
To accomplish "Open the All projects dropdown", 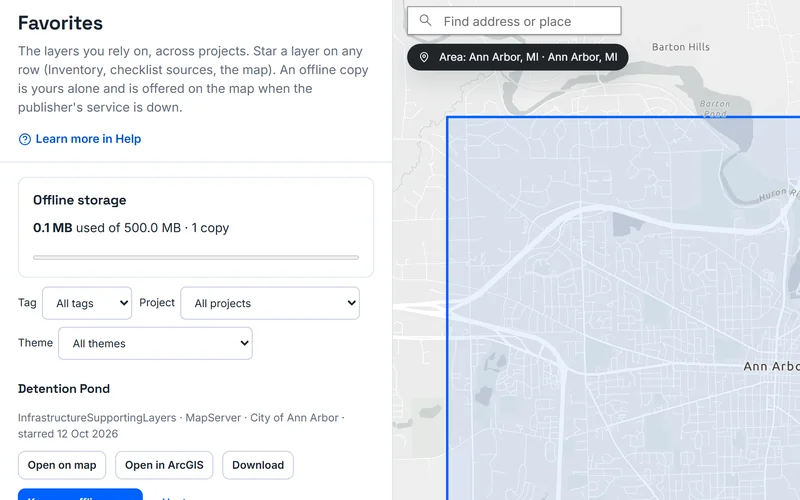I will [x=270, y=303].
